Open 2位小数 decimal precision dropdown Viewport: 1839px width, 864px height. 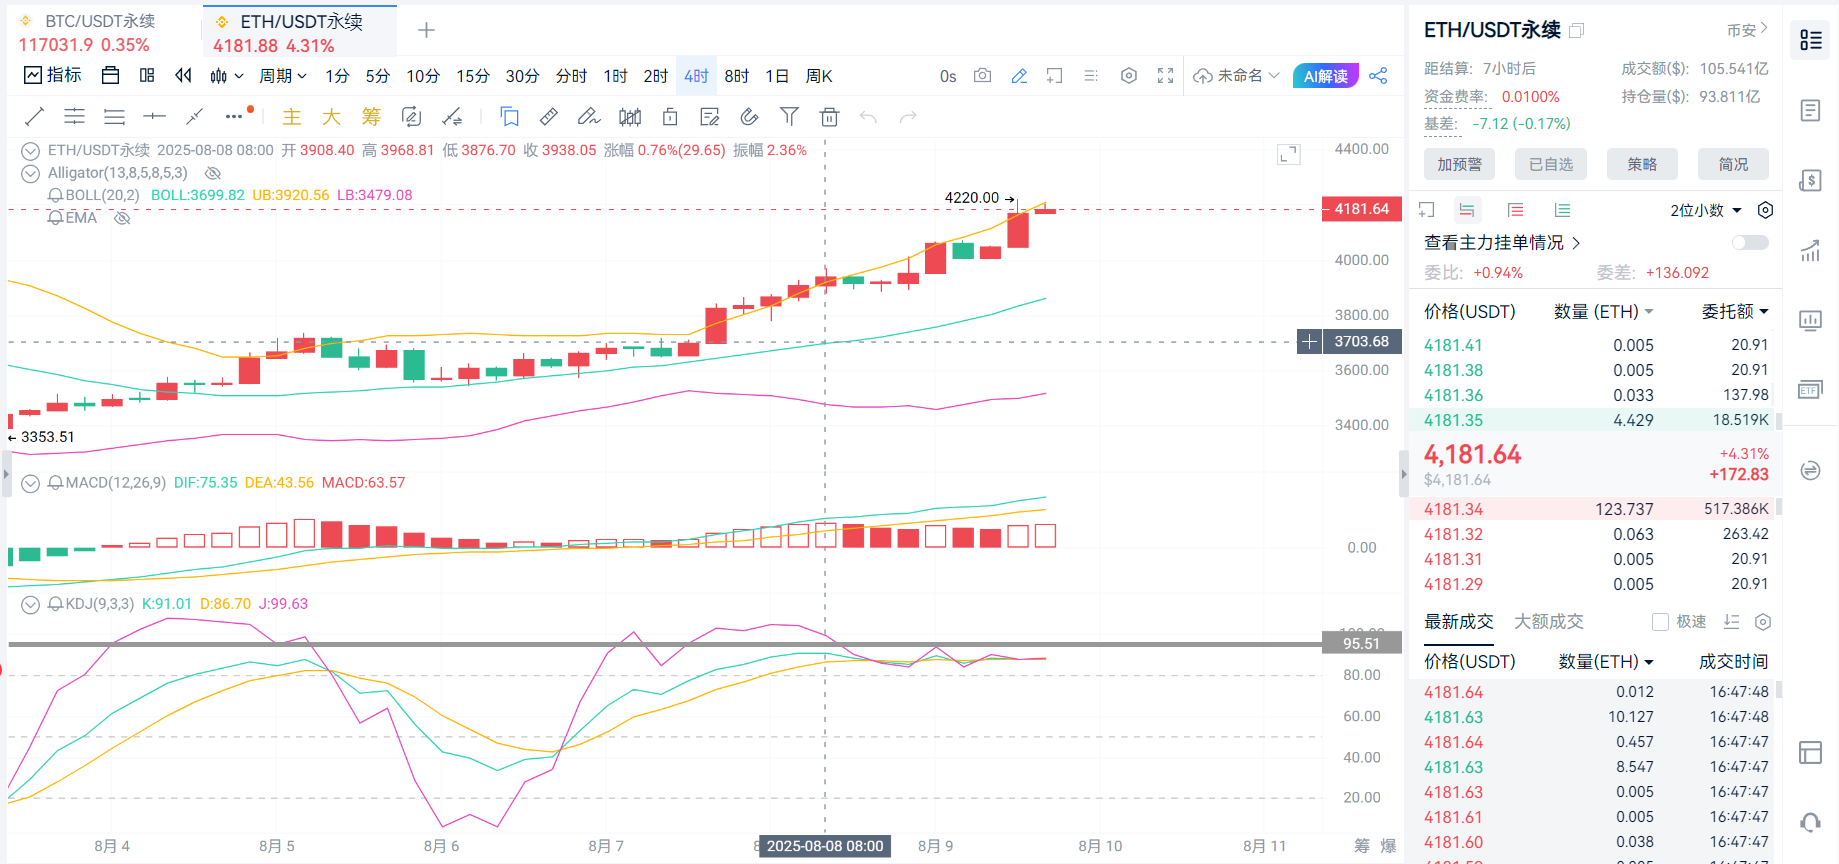tap(1706, 210)
